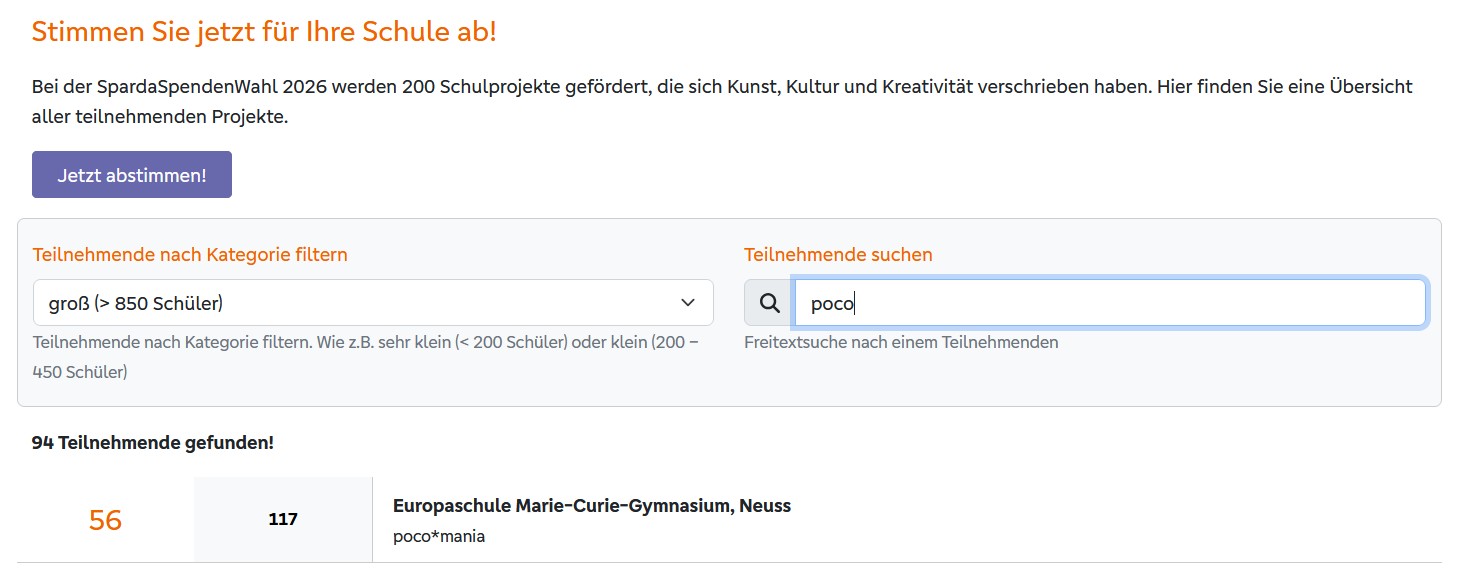Click the heading 'Stimmen Sie jetzt für Ihre Schule ab!'
Viewport: 1472px width, 577px height.
pyautogui.click(x=264, y=32)
